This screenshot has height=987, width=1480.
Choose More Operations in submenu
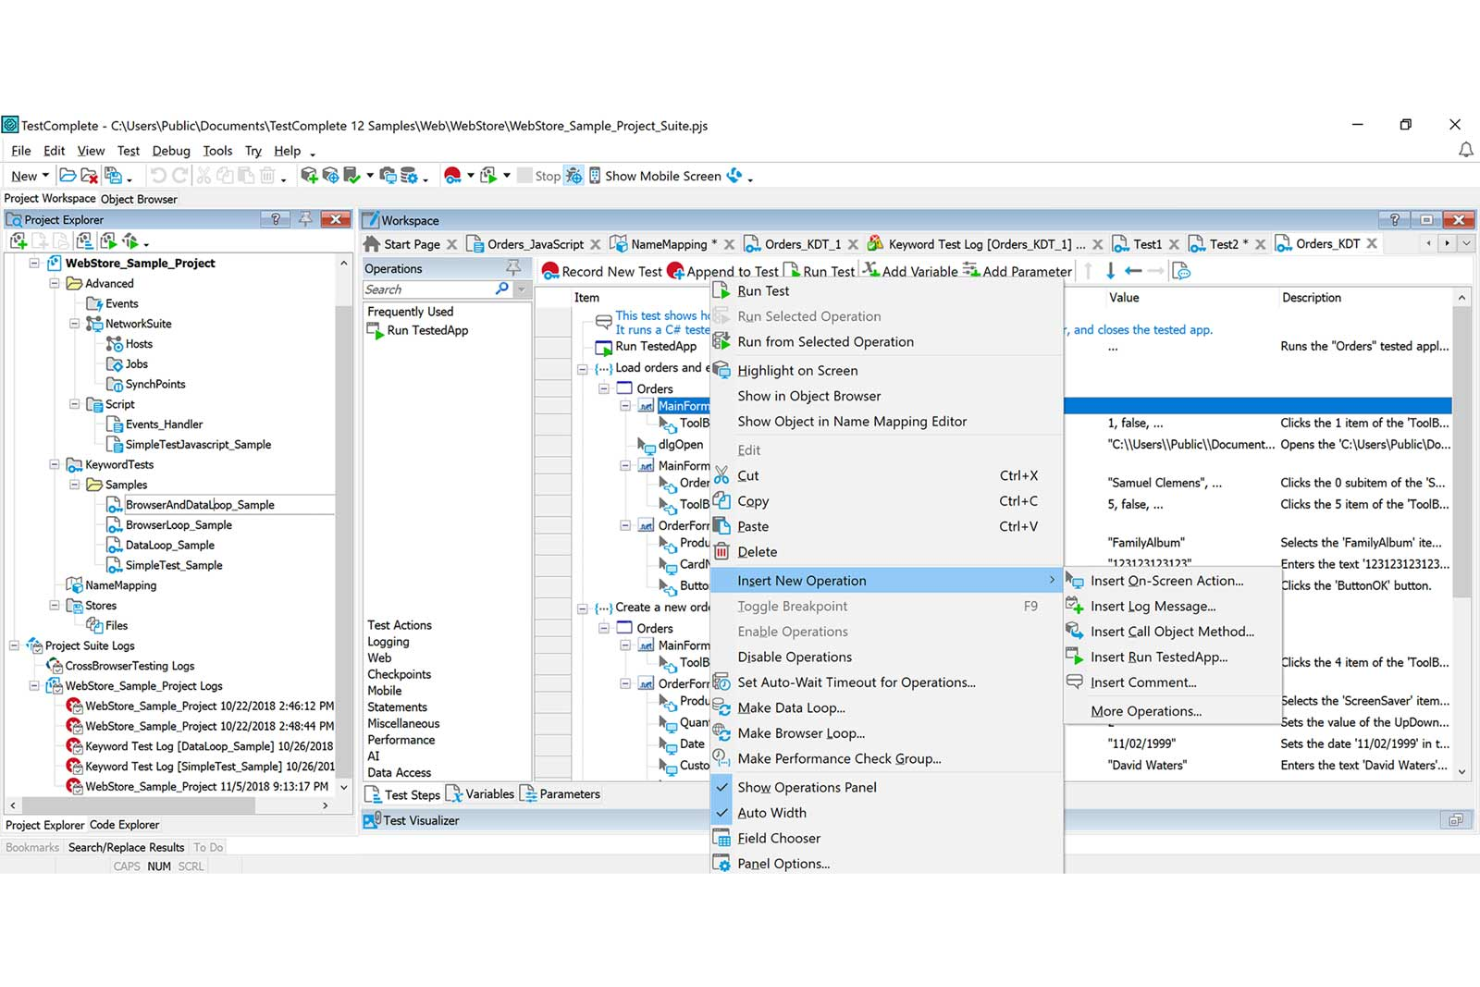point(1146,711)
